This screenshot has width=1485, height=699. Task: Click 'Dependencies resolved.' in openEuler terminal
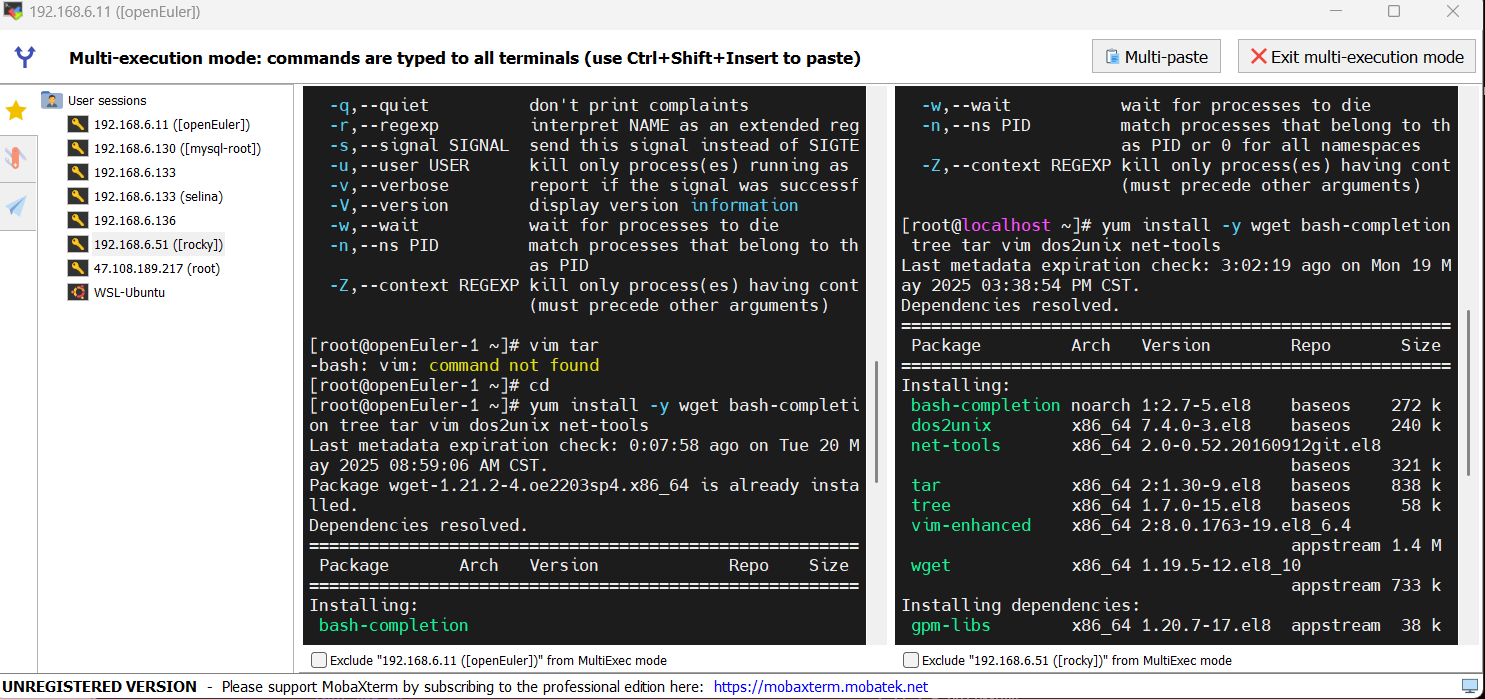(x=418, y=525)
